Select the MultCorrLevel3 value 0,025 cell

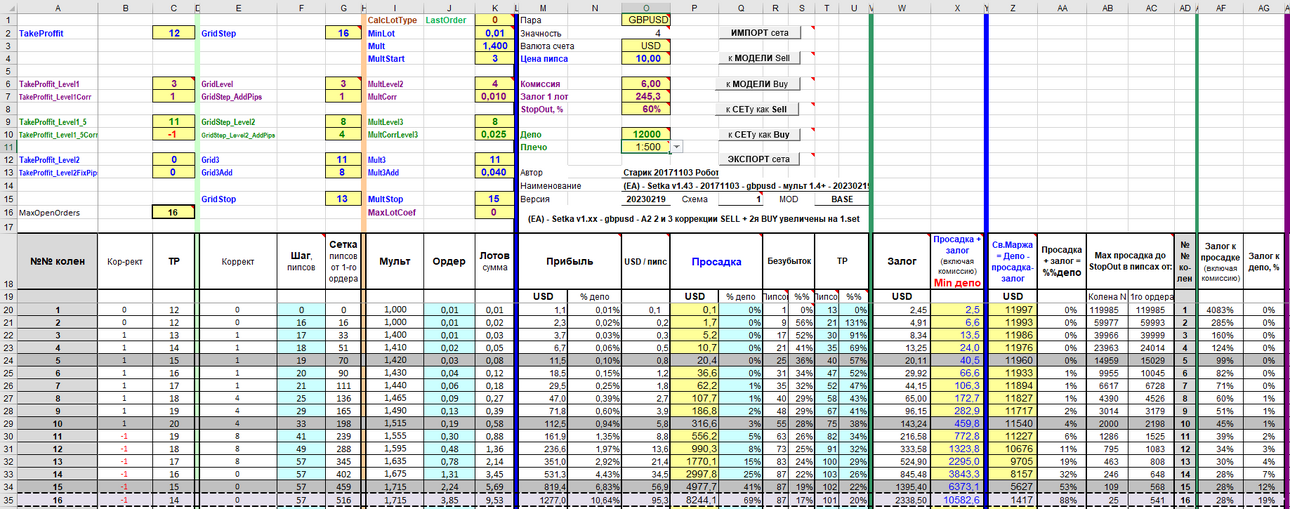click(x=493, y=134)
